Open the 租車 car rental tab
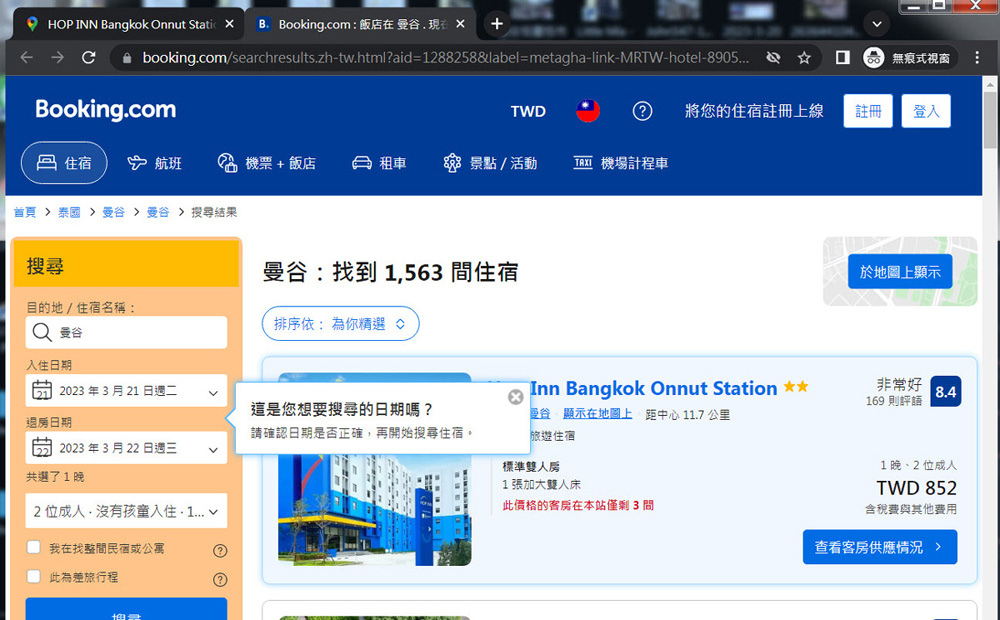1000x620 pixels. (x=379, y=163)
